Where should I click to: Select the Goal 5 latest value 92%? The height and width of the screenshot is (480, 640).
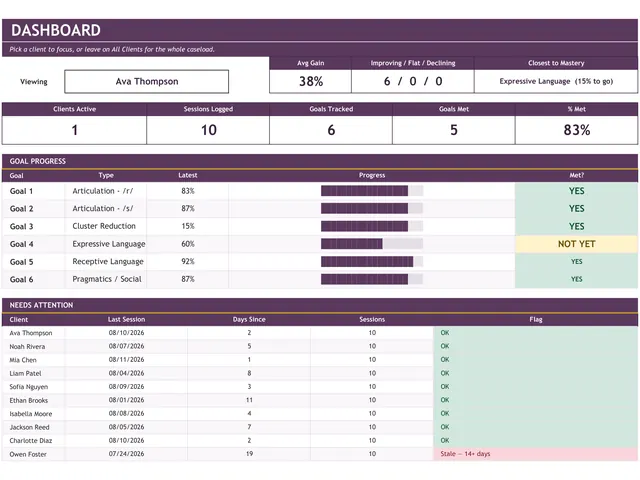coord(188,262)
